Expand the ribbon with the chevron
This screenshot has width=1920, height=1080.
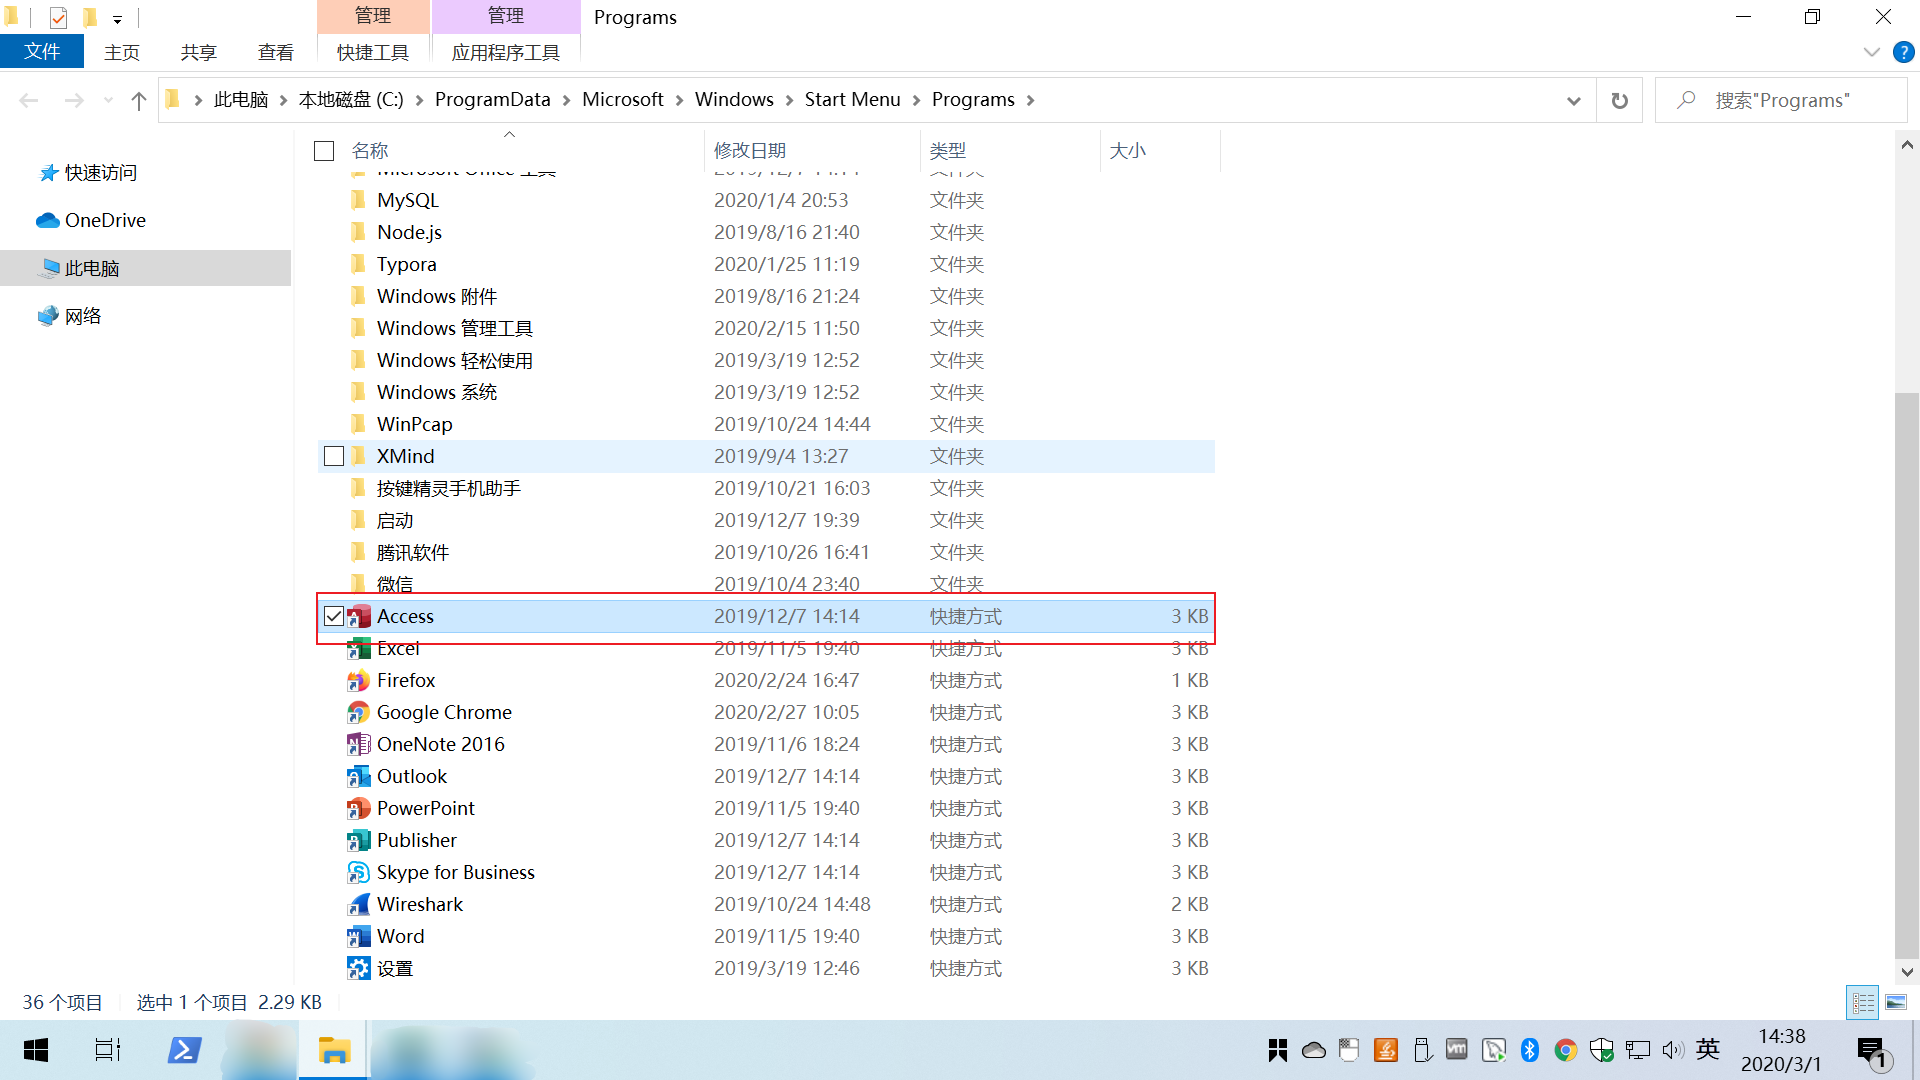pos(1871,52)
